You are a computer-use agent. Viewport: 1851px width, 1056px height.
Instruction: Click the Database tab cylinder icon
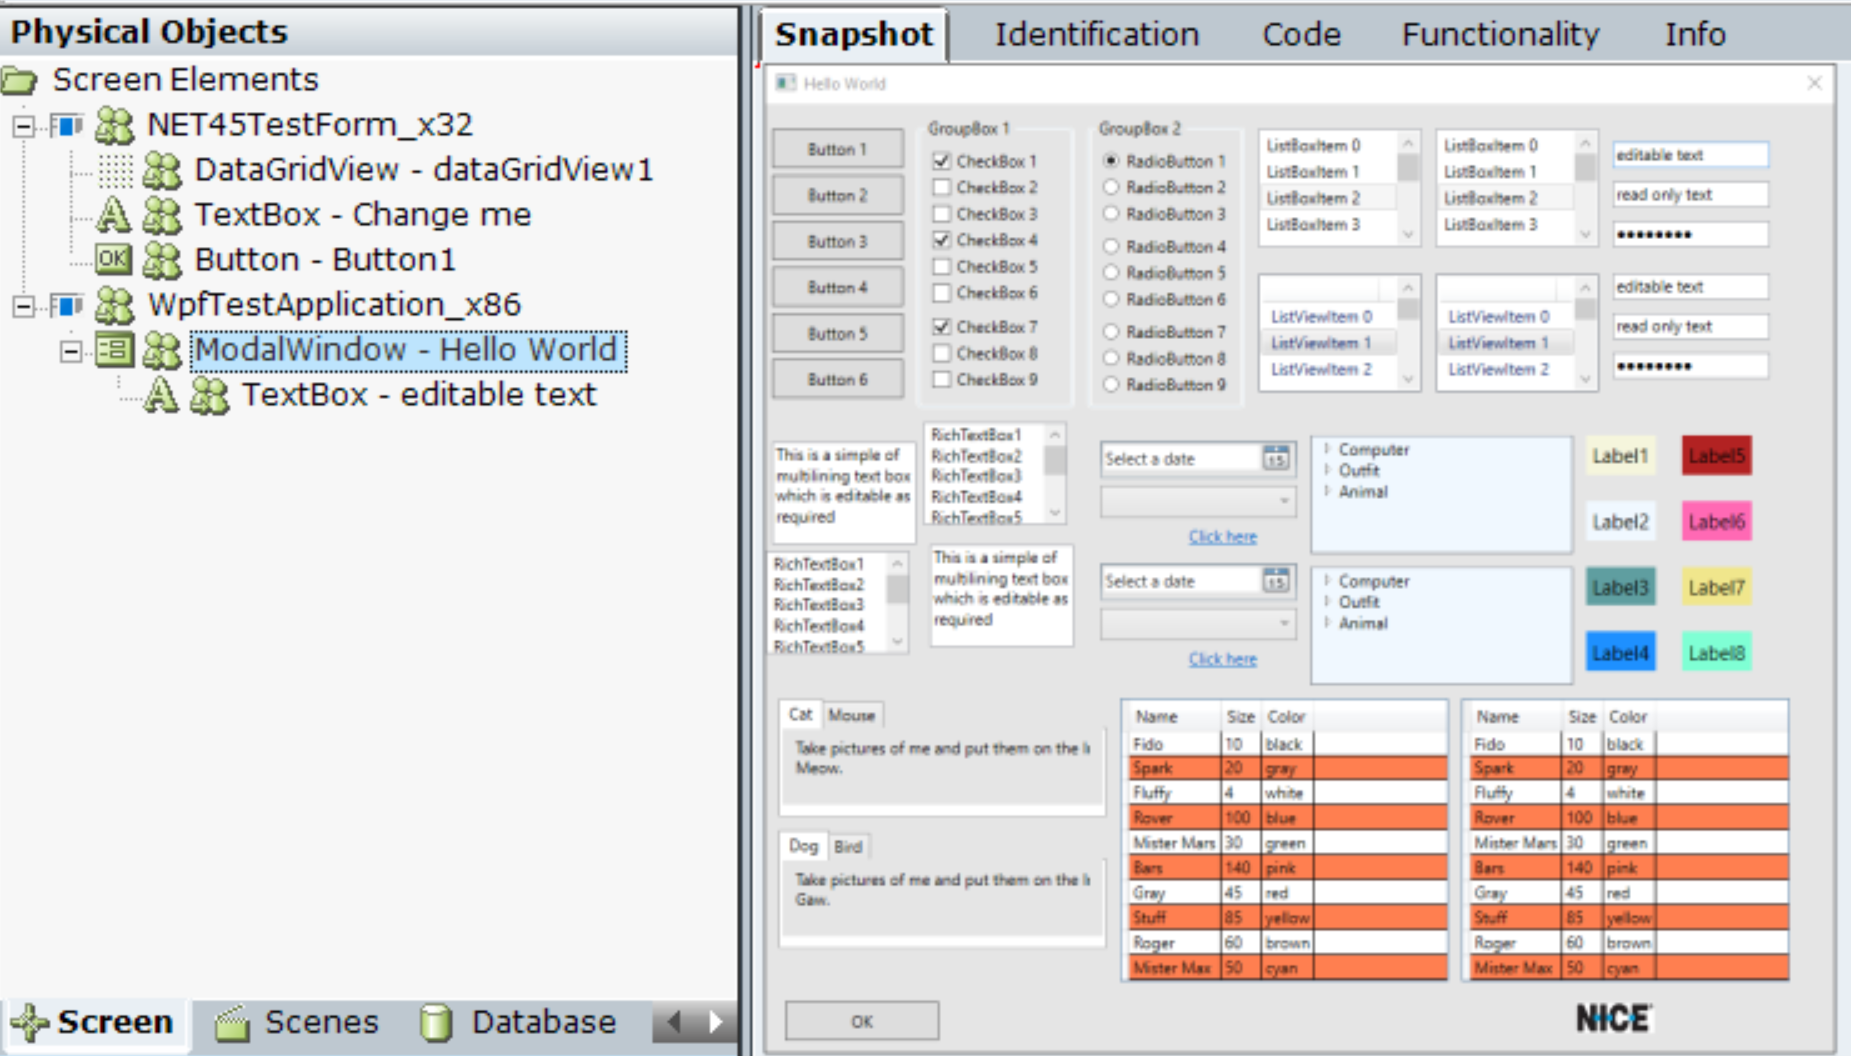pos(435,1022)
